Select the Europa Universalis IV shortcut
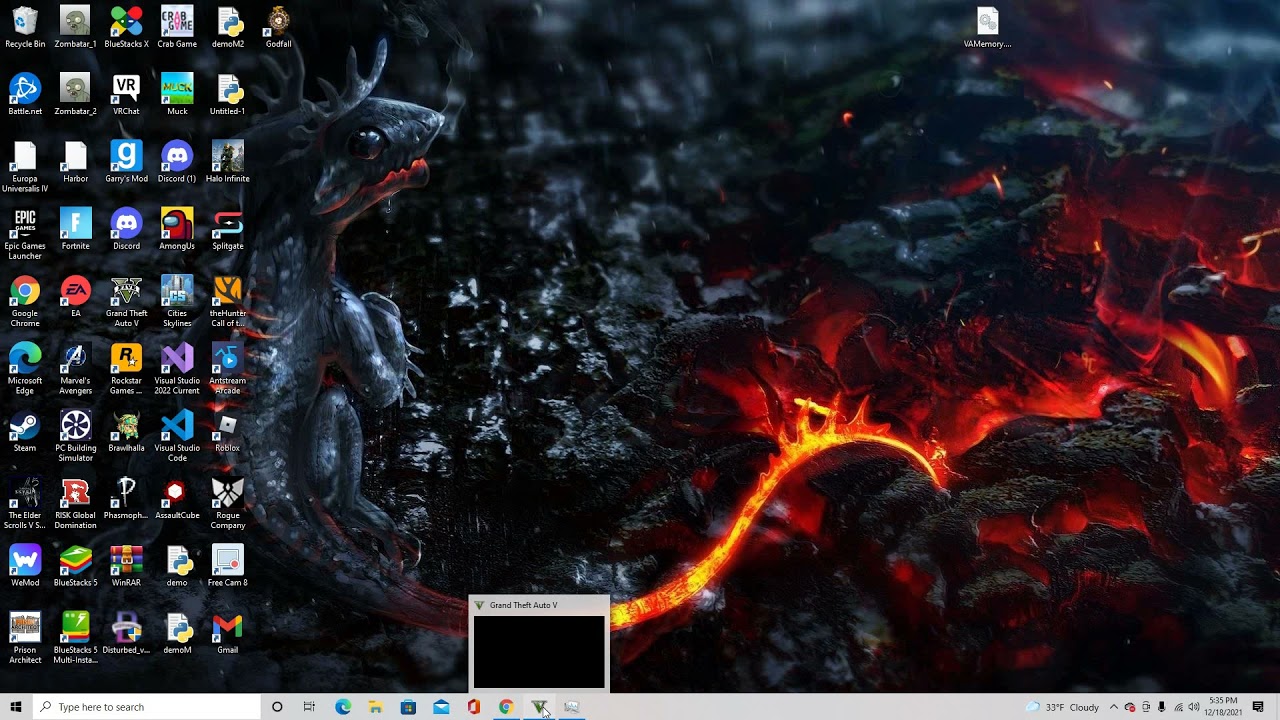This screenshot has height=720, width=1280. point(25,167)
